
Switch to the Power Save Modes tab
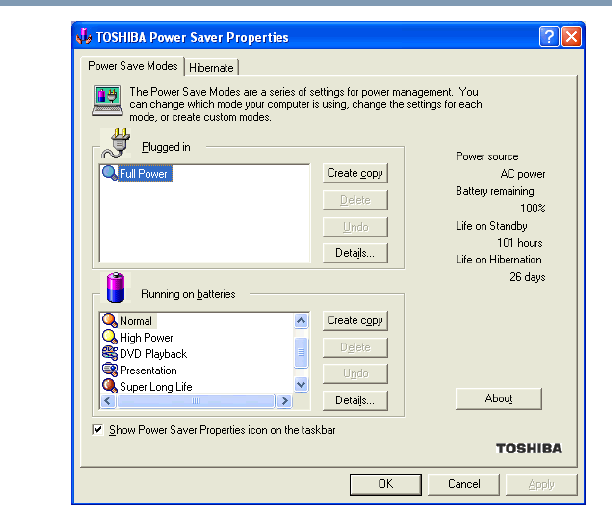pos(132,66)
